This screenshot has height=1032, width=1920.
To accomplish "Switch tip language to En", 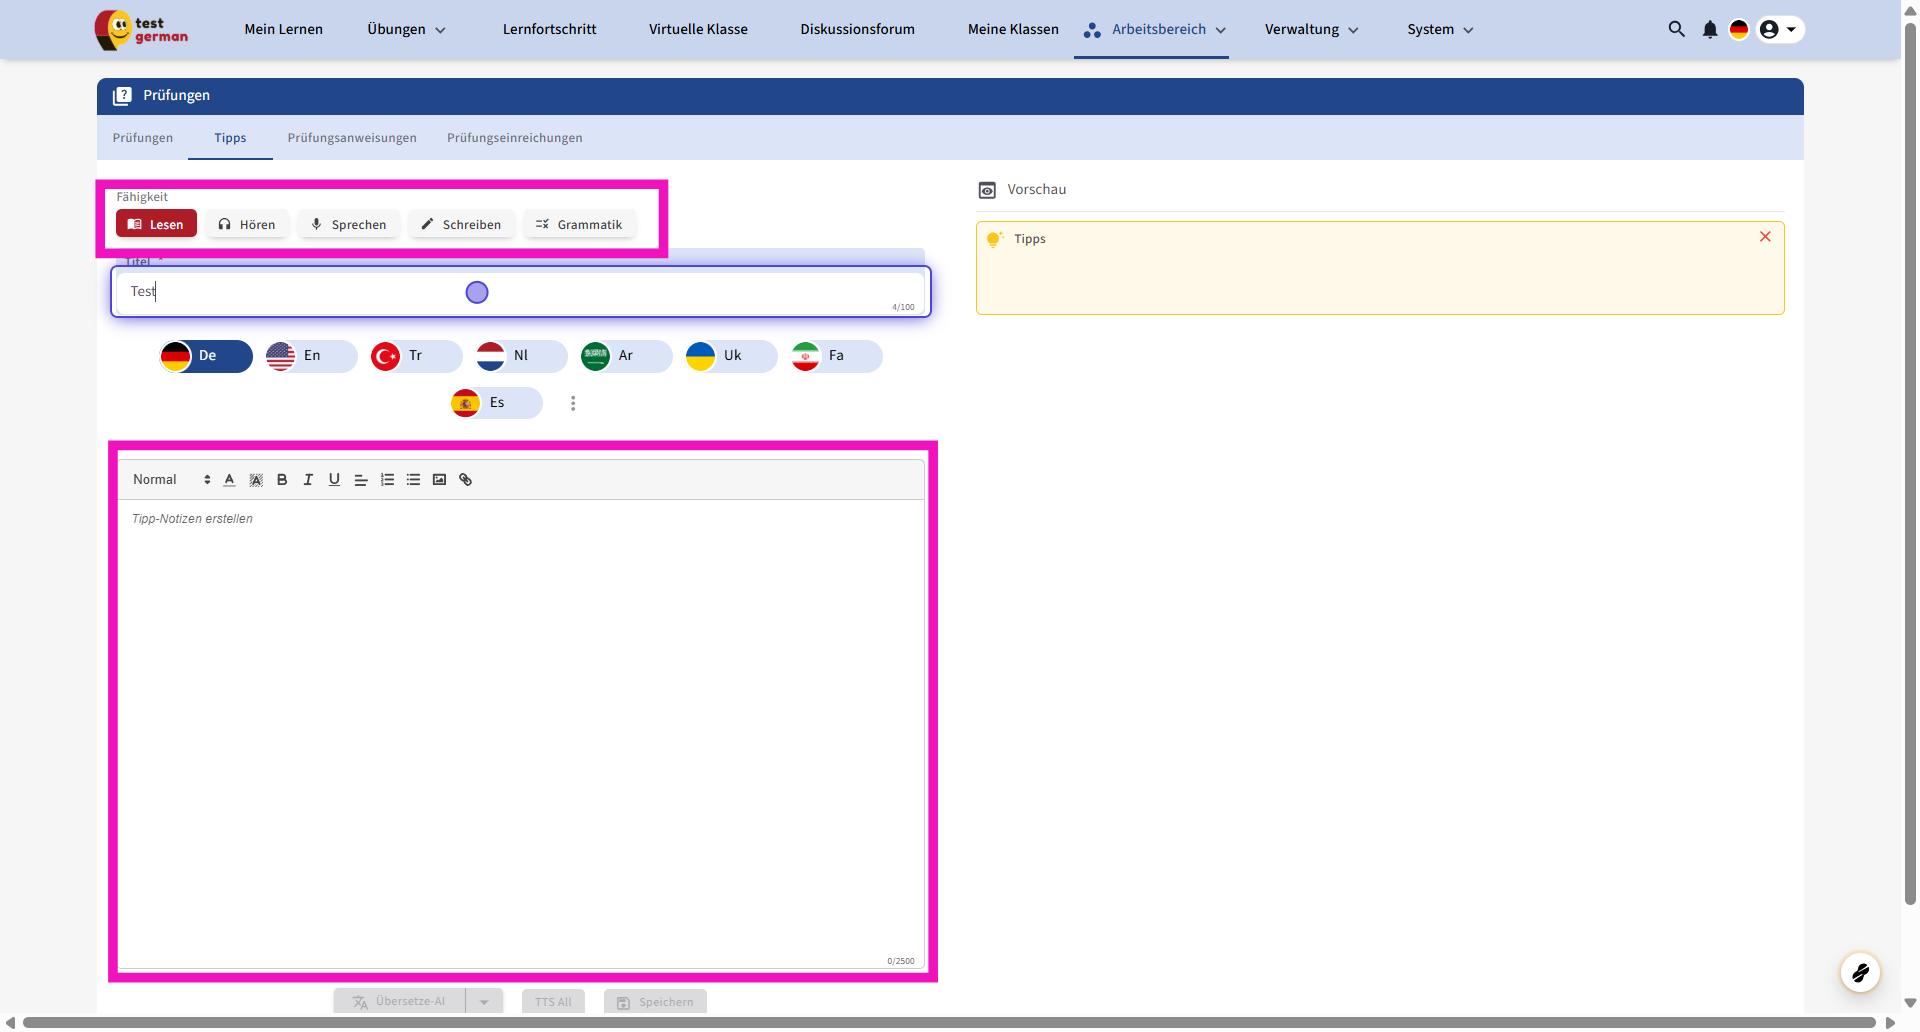I will point(310,356).
